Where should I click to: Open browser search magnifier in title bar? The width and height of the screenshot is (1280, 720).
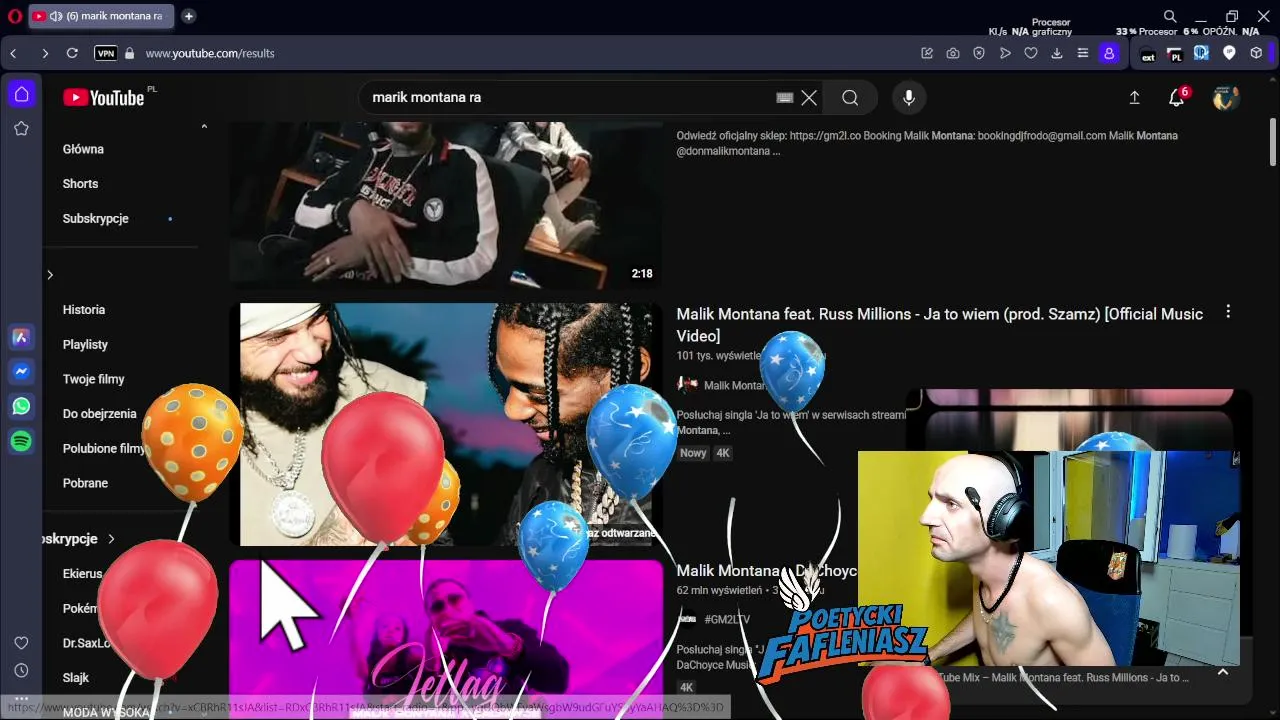(x=1170, y=16)
